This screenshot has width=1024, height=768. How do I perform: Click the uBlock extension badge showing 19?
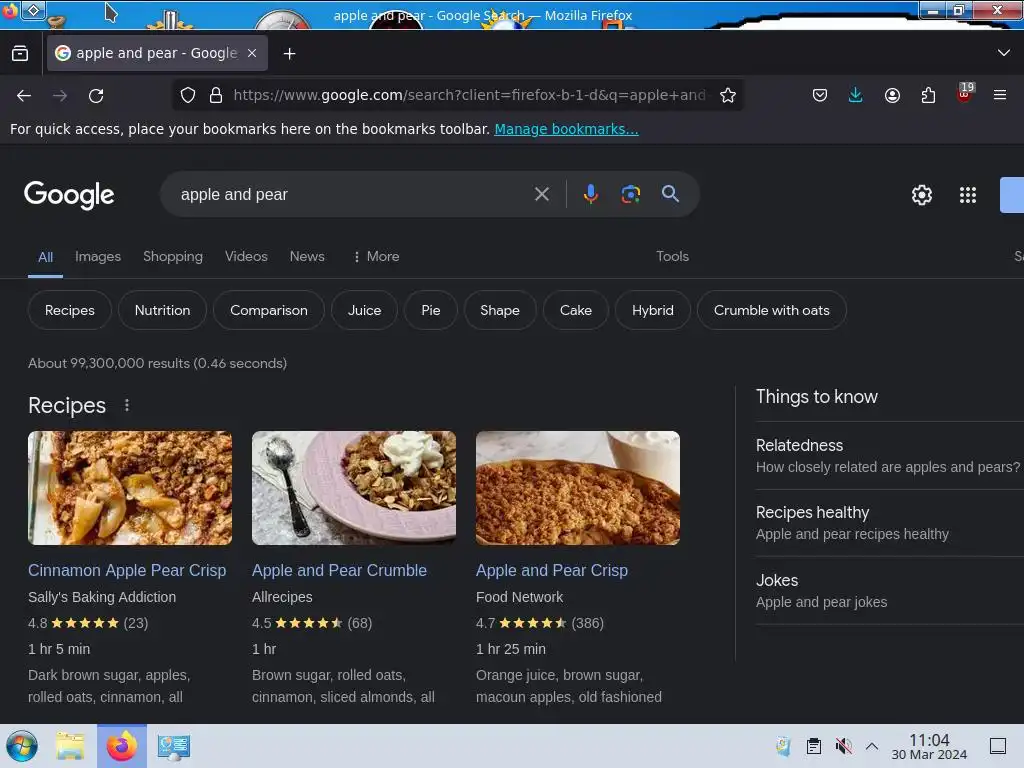point(965,93)
